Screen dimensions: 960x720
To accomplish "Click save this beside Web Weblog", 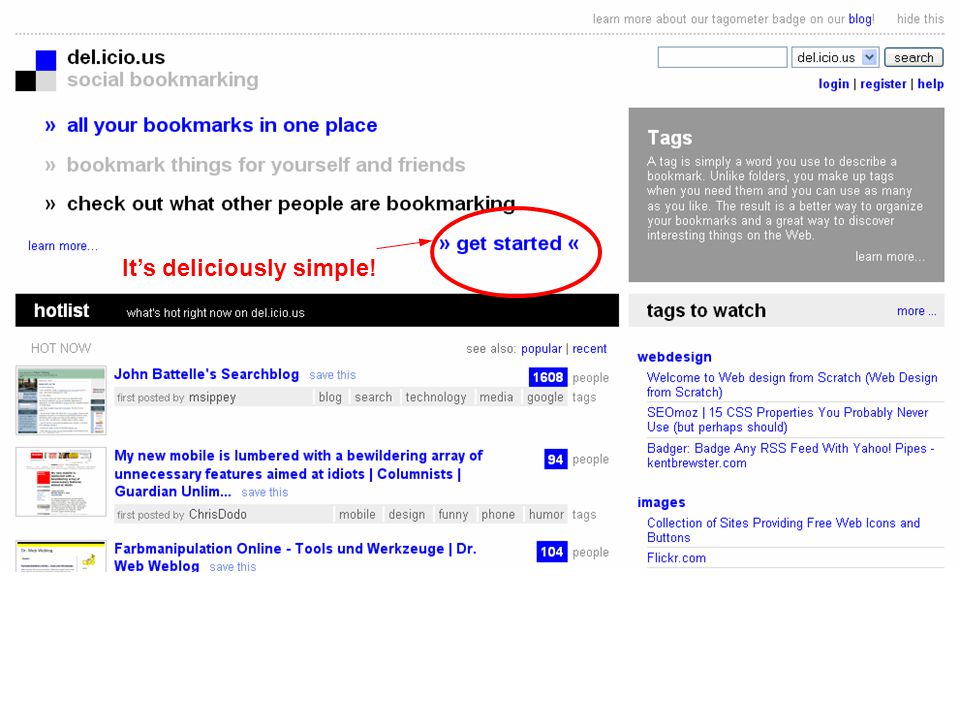I will tap(233, 567).
